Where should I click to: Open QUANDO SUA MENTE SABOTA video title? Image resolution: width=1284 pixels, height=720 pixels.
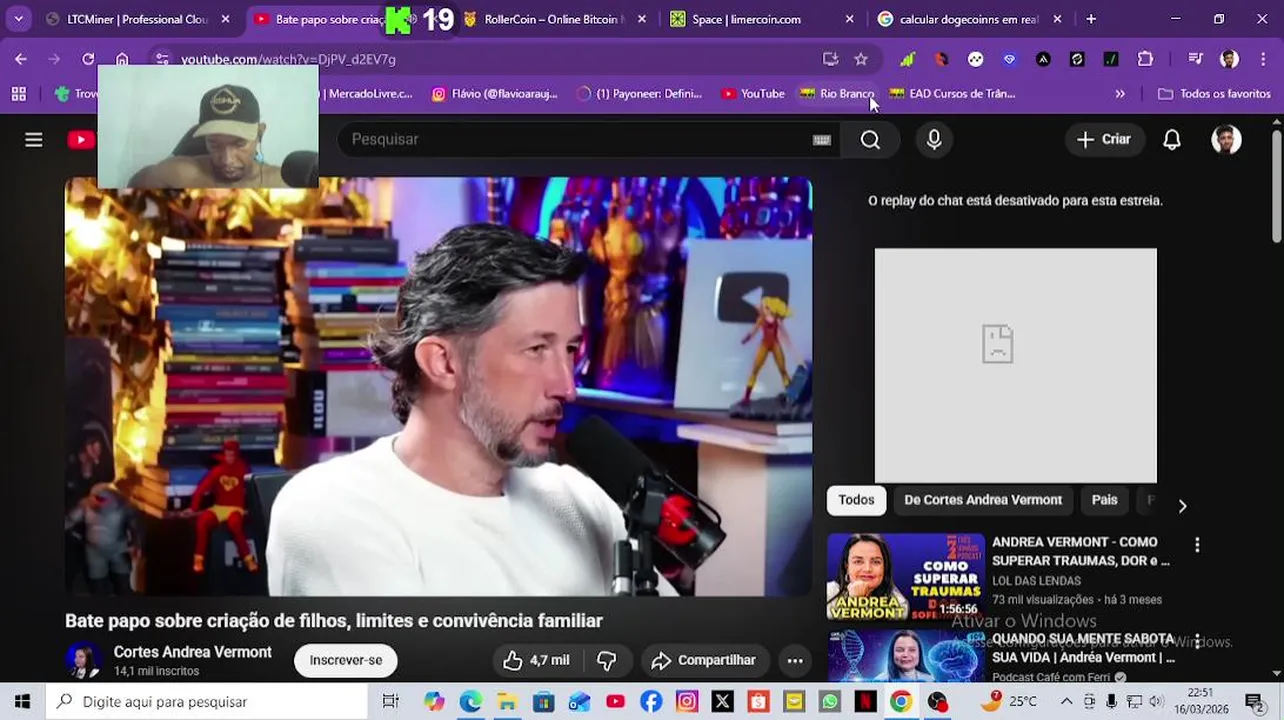(1083, 648)
